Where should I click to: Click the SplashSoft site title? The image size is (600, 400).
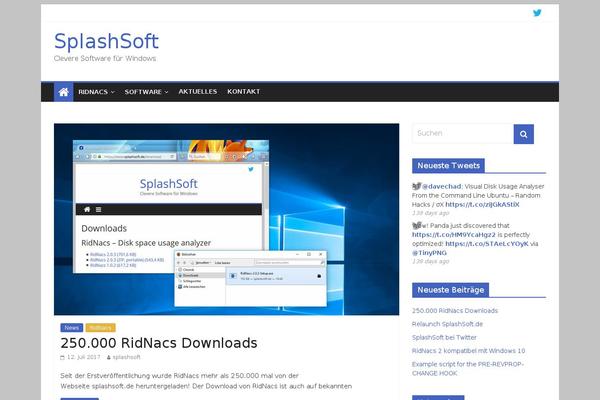[x=106, y=41]
